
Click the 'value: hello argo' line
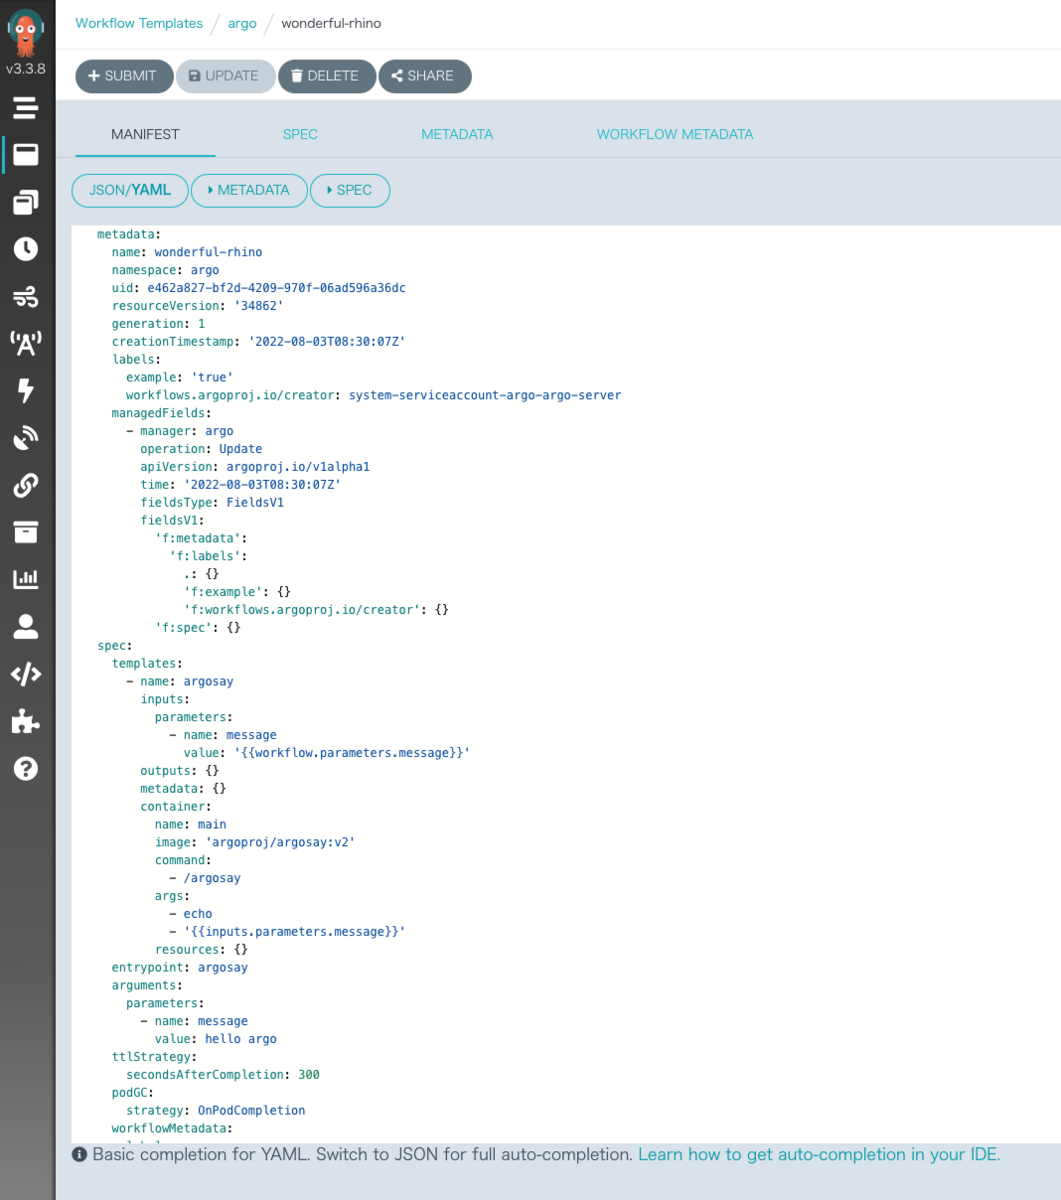click(216, 1039)
